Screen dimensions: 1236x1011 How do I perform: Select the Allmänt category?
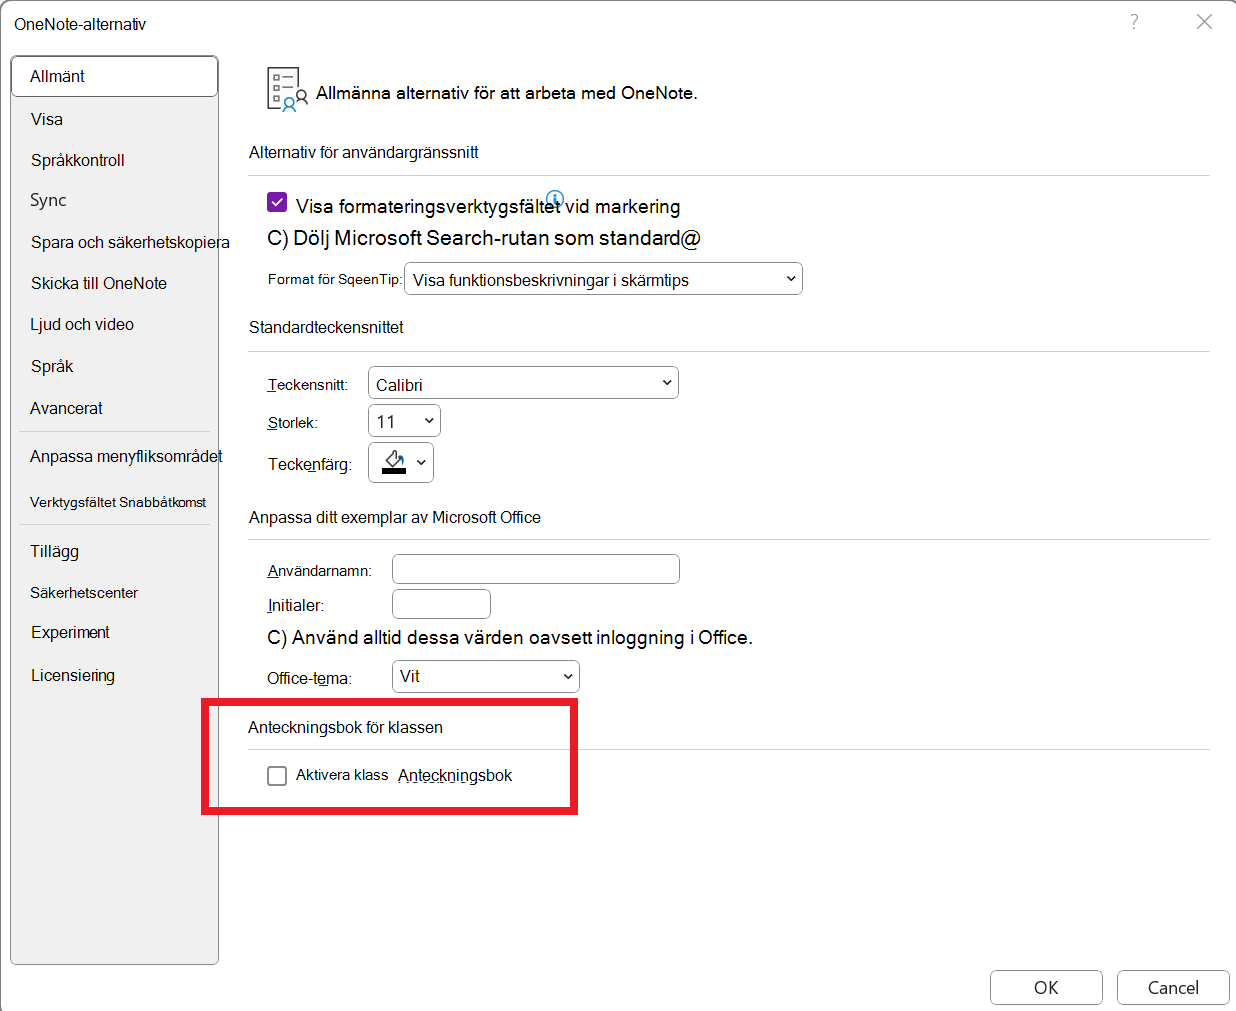pos(114,76)
